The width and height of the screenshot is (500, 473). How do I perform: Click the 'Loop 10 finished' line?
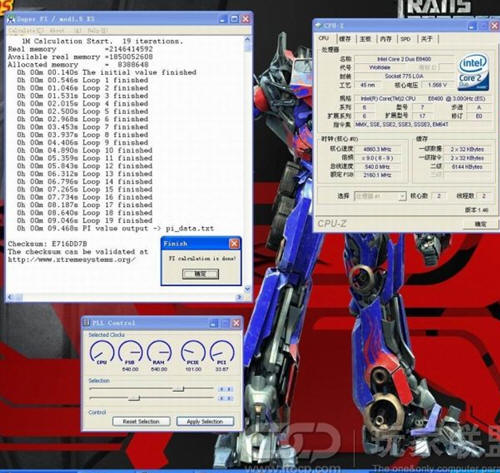pos(85,150)
